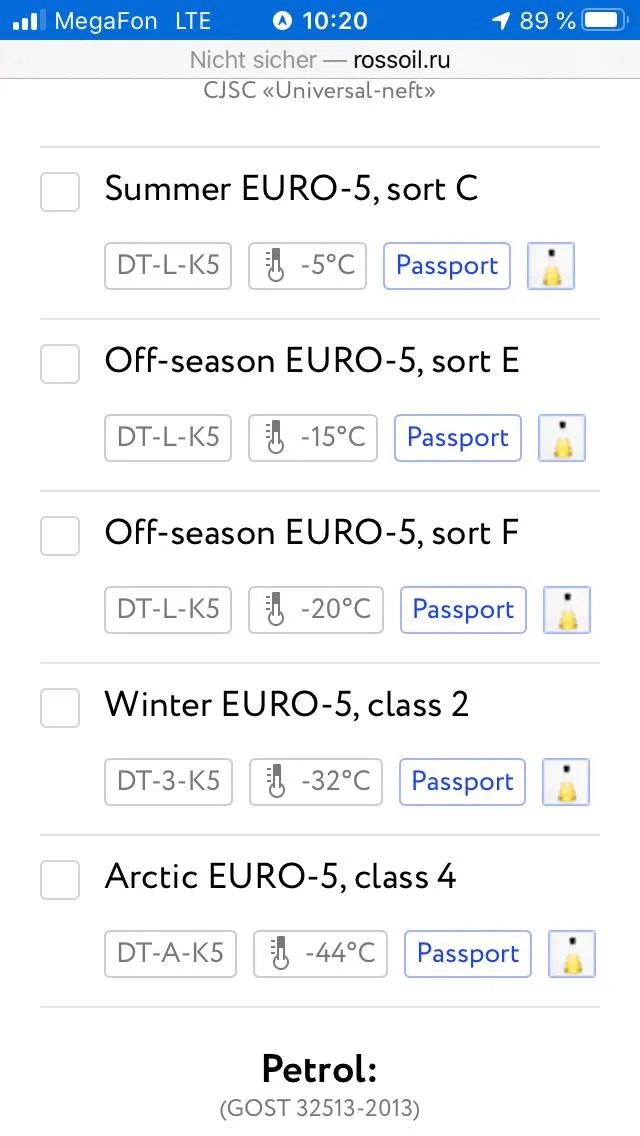Tap the DT-3-K5 grade tag
The height and width of the screenshot is (1136, 640).
pos(168,782)
